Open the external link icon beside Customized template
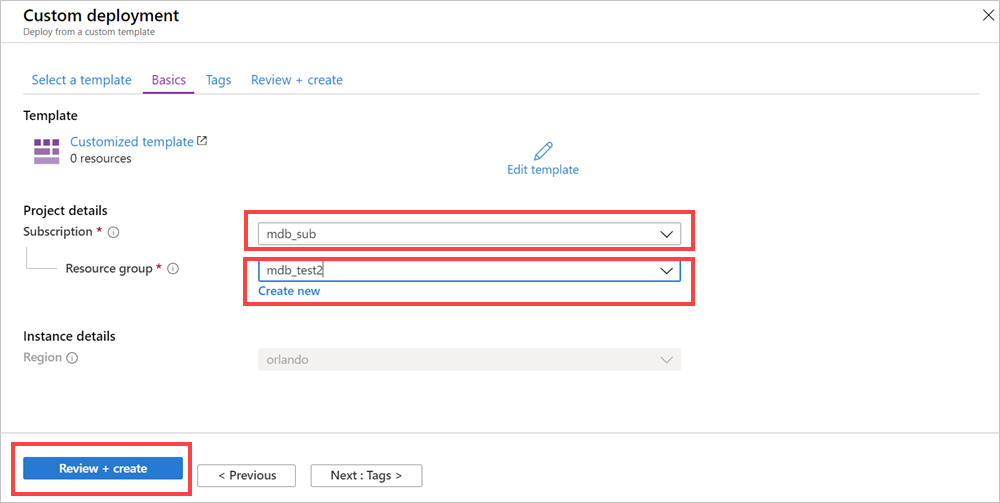Viewport: 1000px width, 503px height. click(x=202, y=141)
